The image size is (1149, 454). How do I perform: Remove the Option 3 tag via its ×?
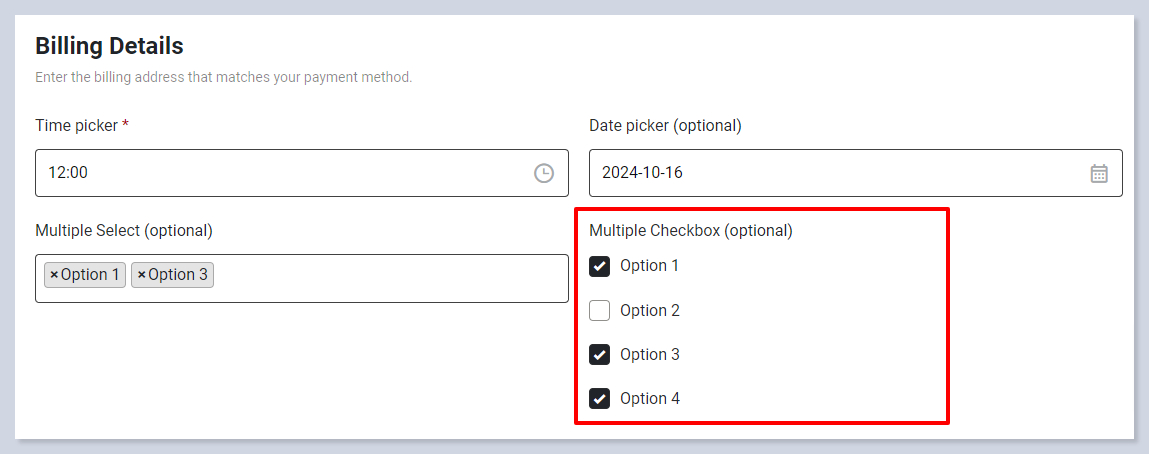click(142, 275)
